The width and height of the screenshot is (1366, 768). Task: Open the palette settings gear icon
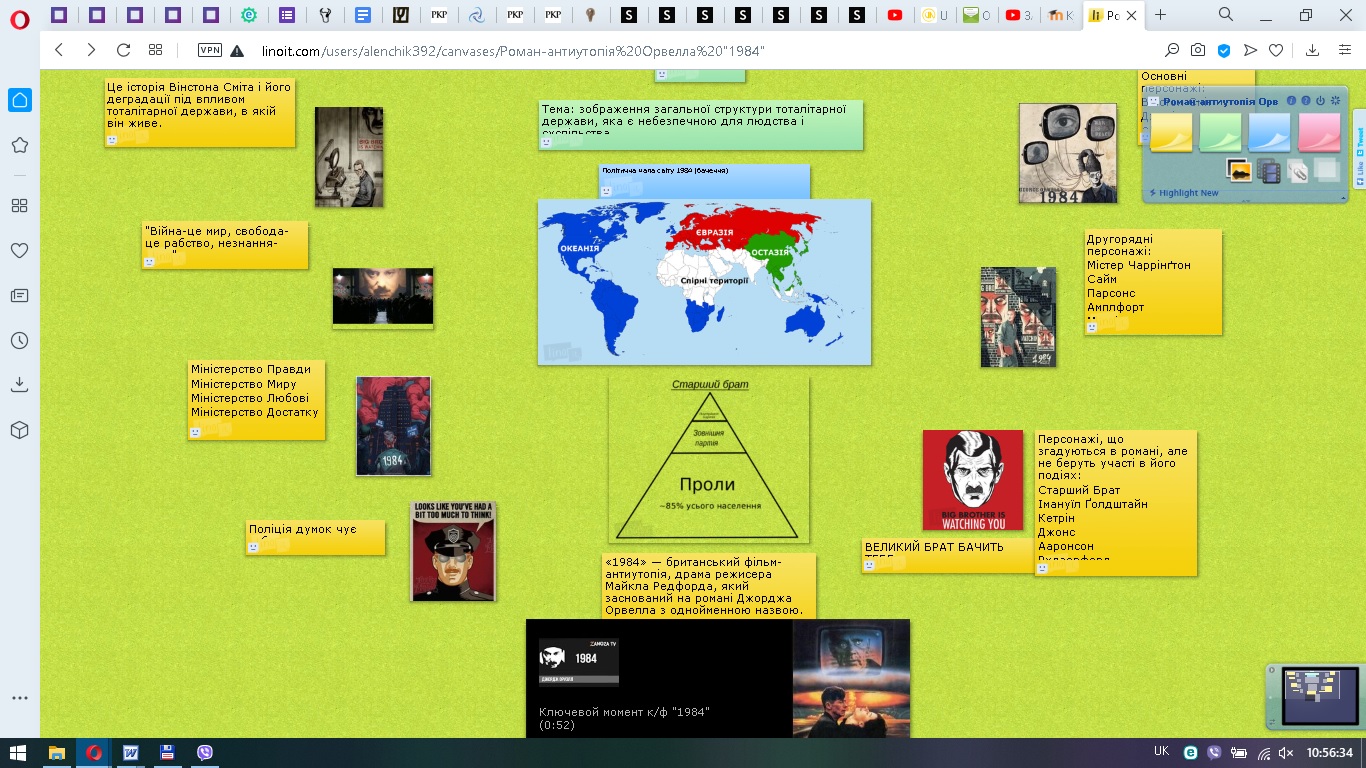[x=1335, y=101]
